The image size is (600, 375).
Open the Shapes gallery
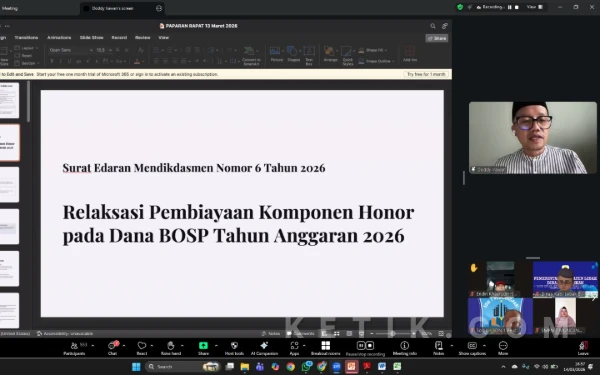293,54
